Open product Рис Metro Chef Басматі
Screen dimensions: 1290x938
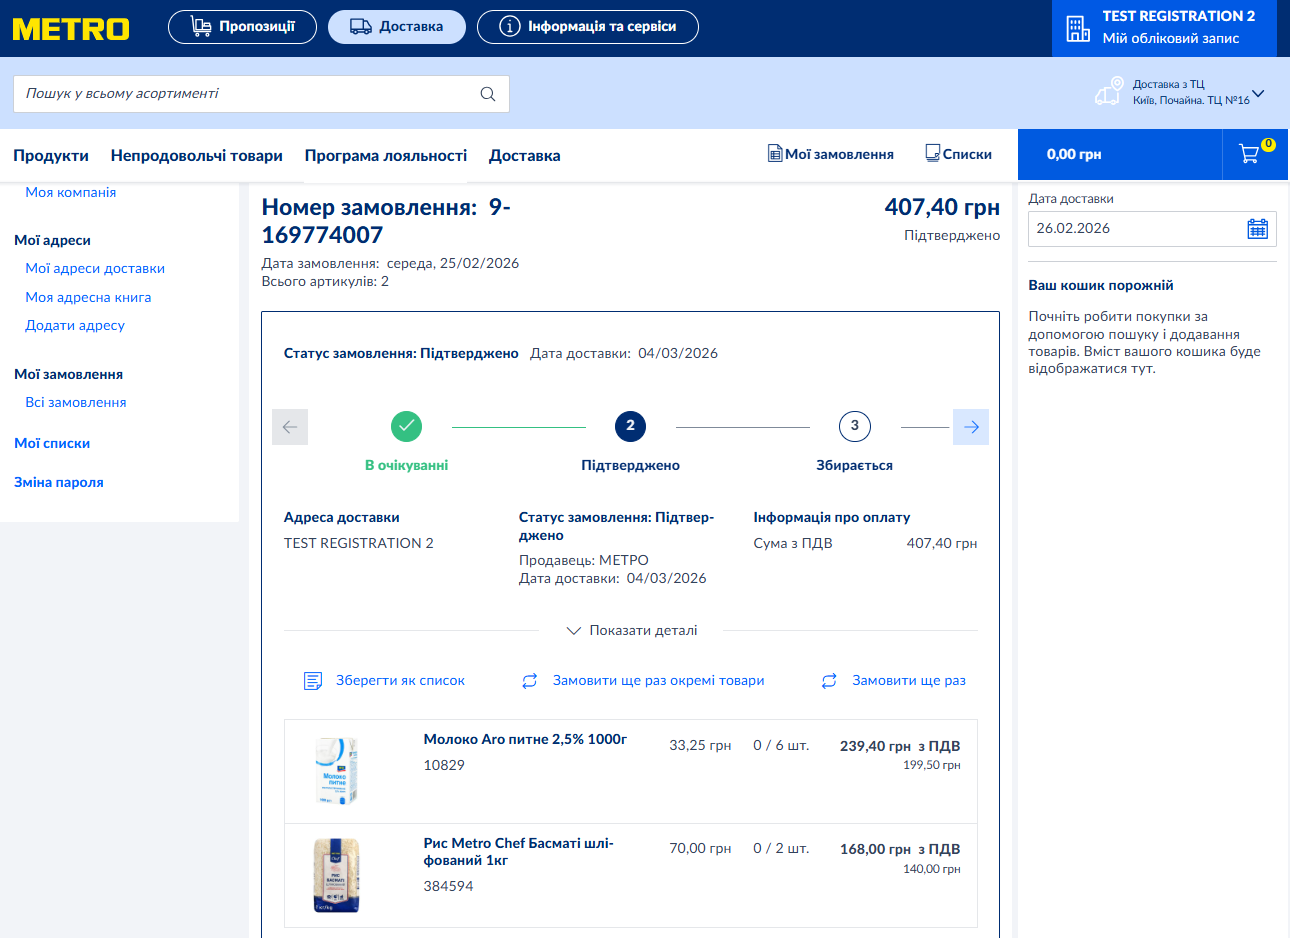click(518, 852)
